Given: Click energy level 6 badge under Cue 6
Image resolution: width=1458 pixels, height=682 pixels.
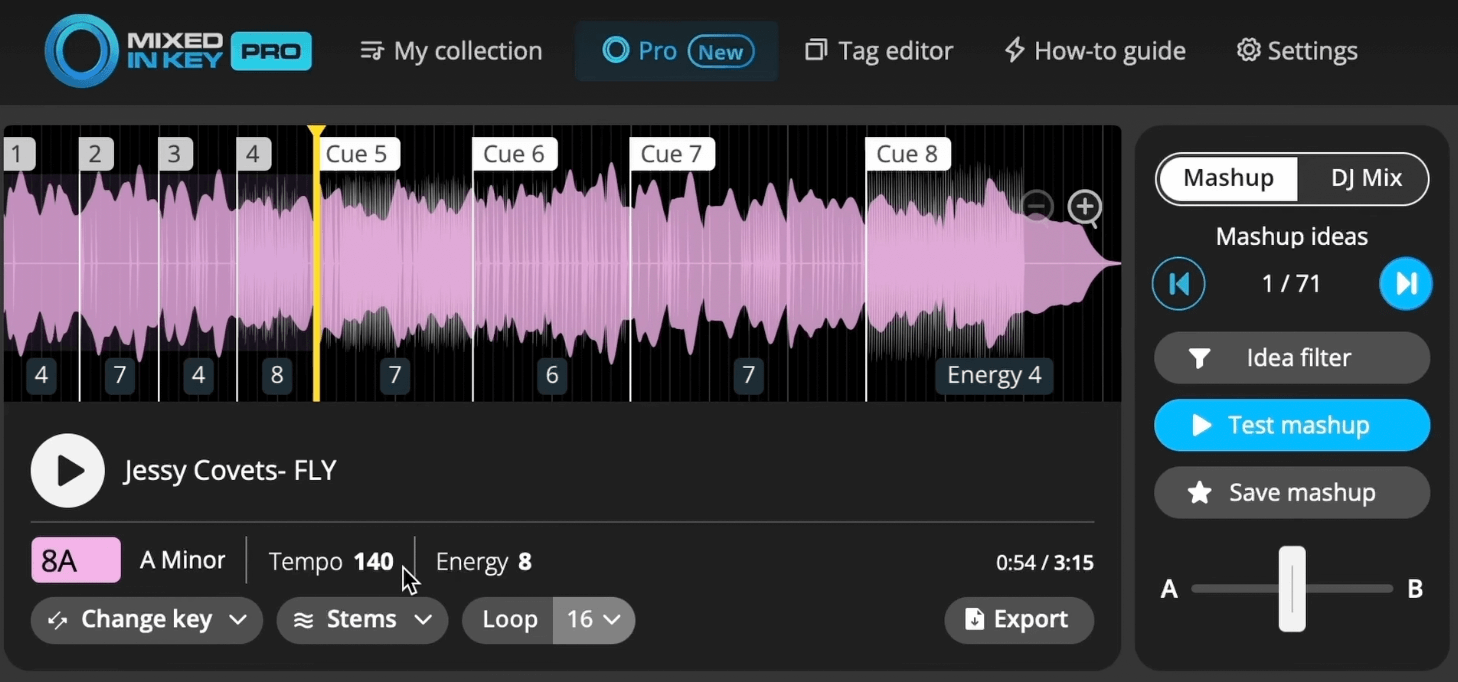Looking at the screenshot, I should (552, 375).
